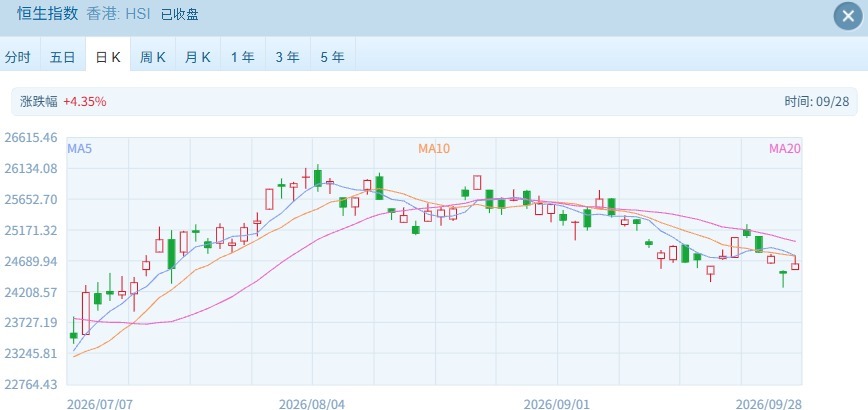Click the 恒生指数 title text
868x410 pixels.
point(48,14)
